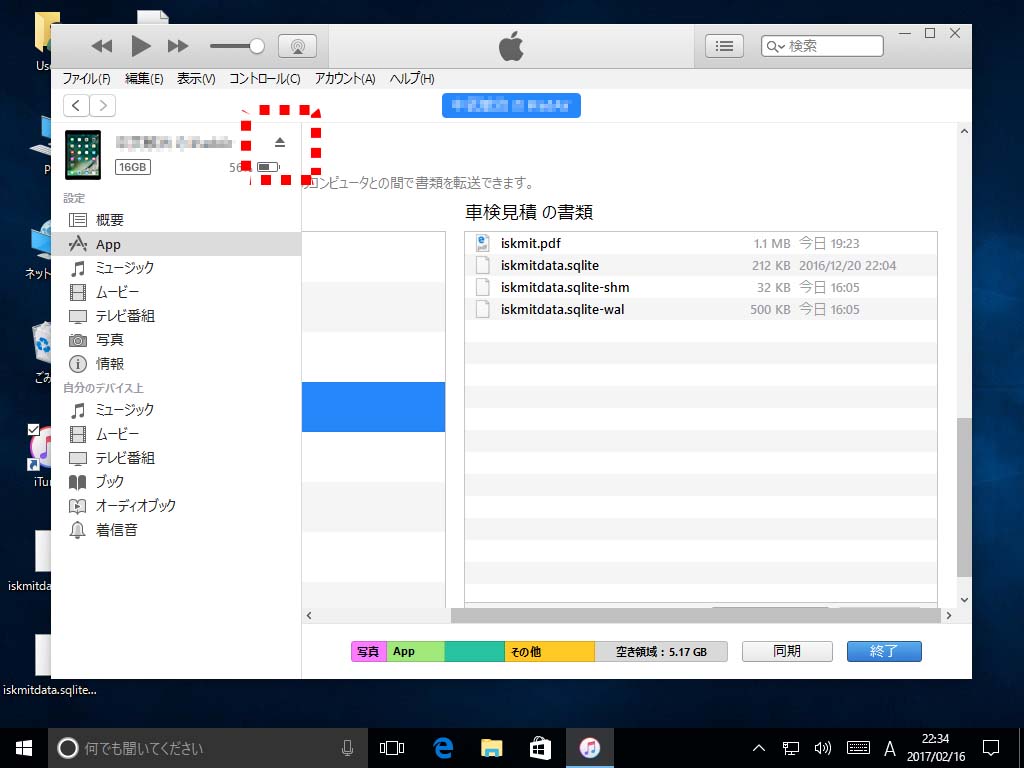Open AirPlay output icon

(297, 46)
